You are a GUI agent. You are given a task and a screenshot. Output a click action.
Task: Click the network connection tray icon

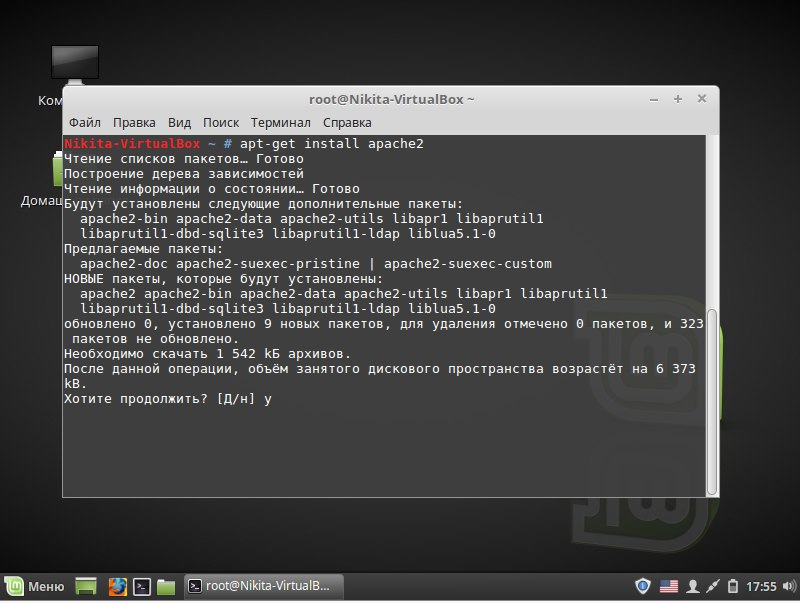(713, 586)
